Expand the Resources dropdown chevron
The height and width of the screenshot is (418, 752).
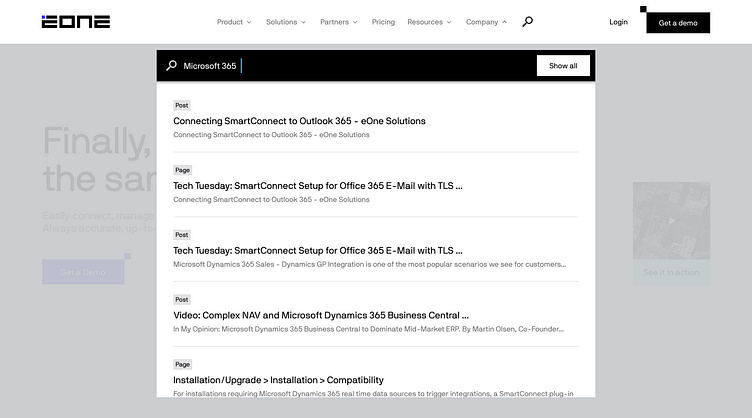pyautogui.click(x=449, y=22)
